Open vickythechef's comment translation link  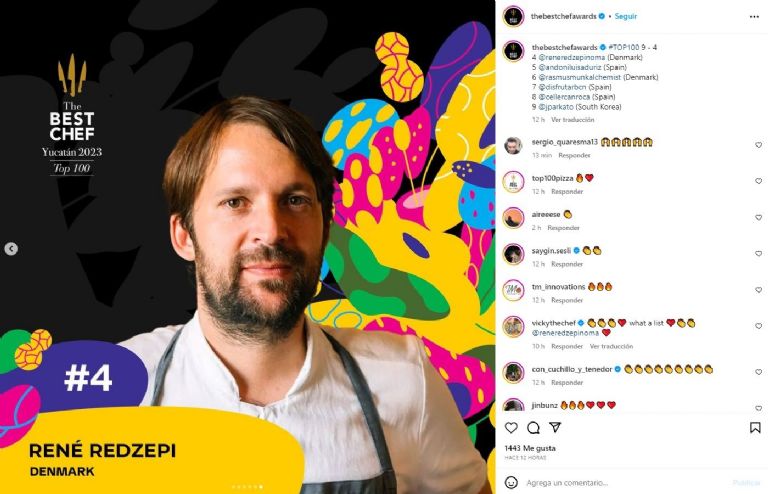tap(611, 346)
